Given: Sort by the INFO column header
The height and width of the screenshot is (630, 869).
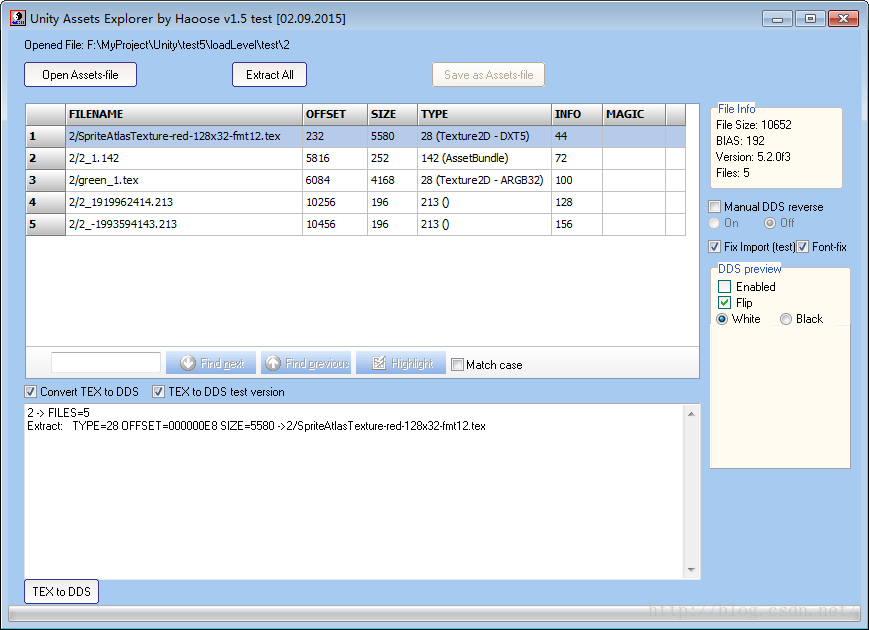Looking at the screenshot, I should click(x=577, y=114).
